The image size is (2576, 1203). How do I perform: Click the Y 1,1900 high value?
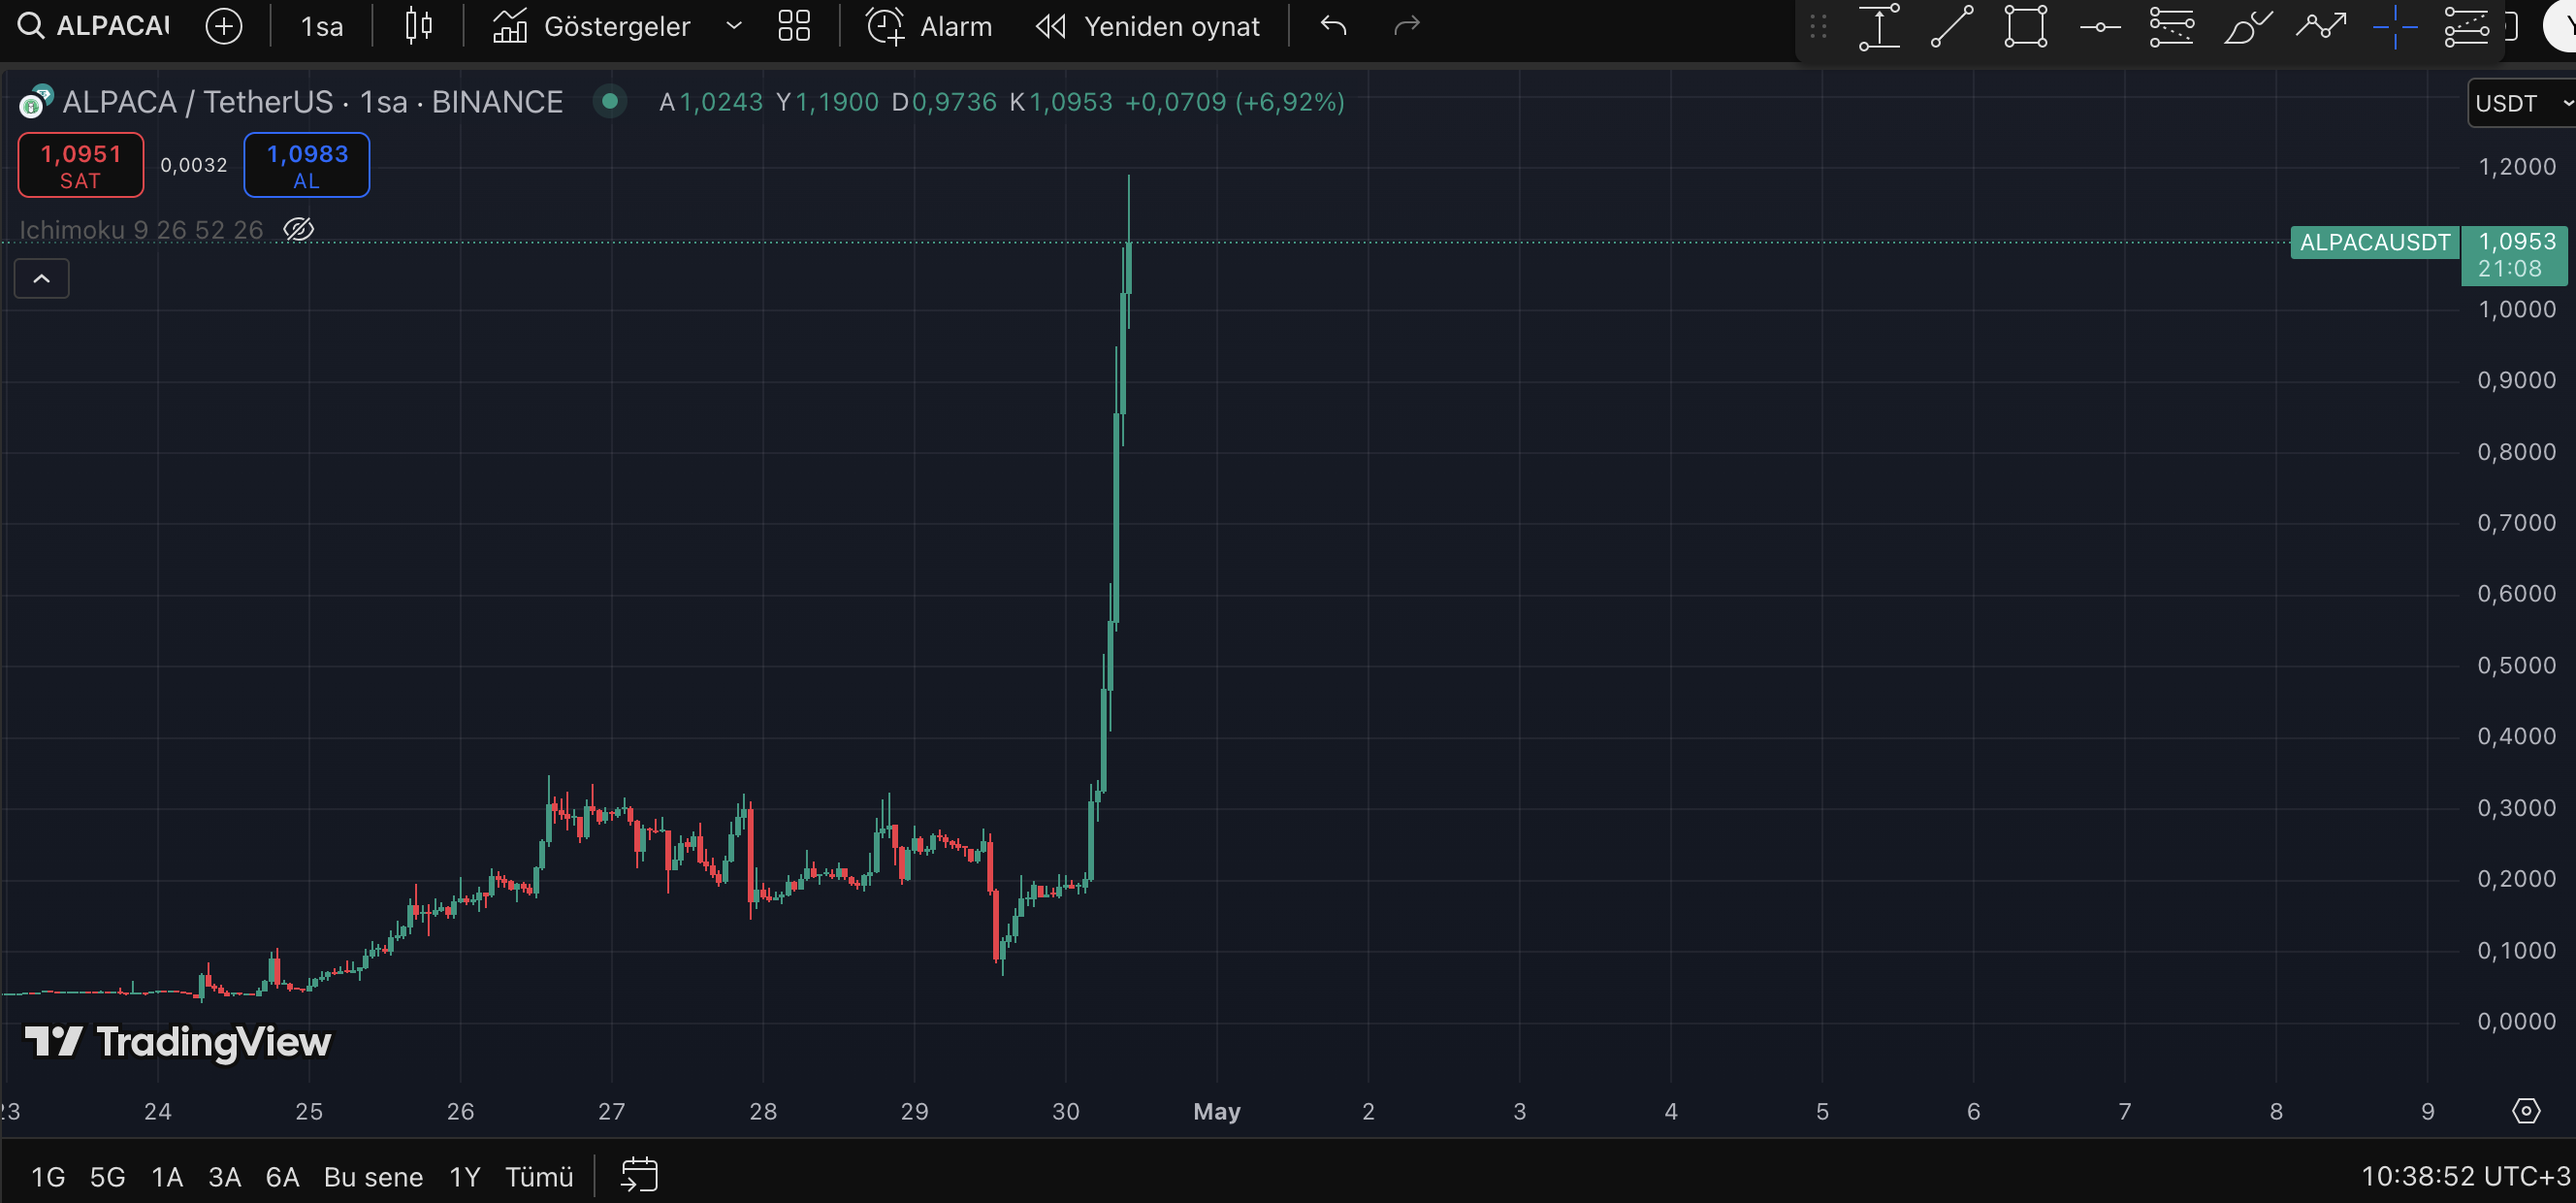click(x=828, y=102)
